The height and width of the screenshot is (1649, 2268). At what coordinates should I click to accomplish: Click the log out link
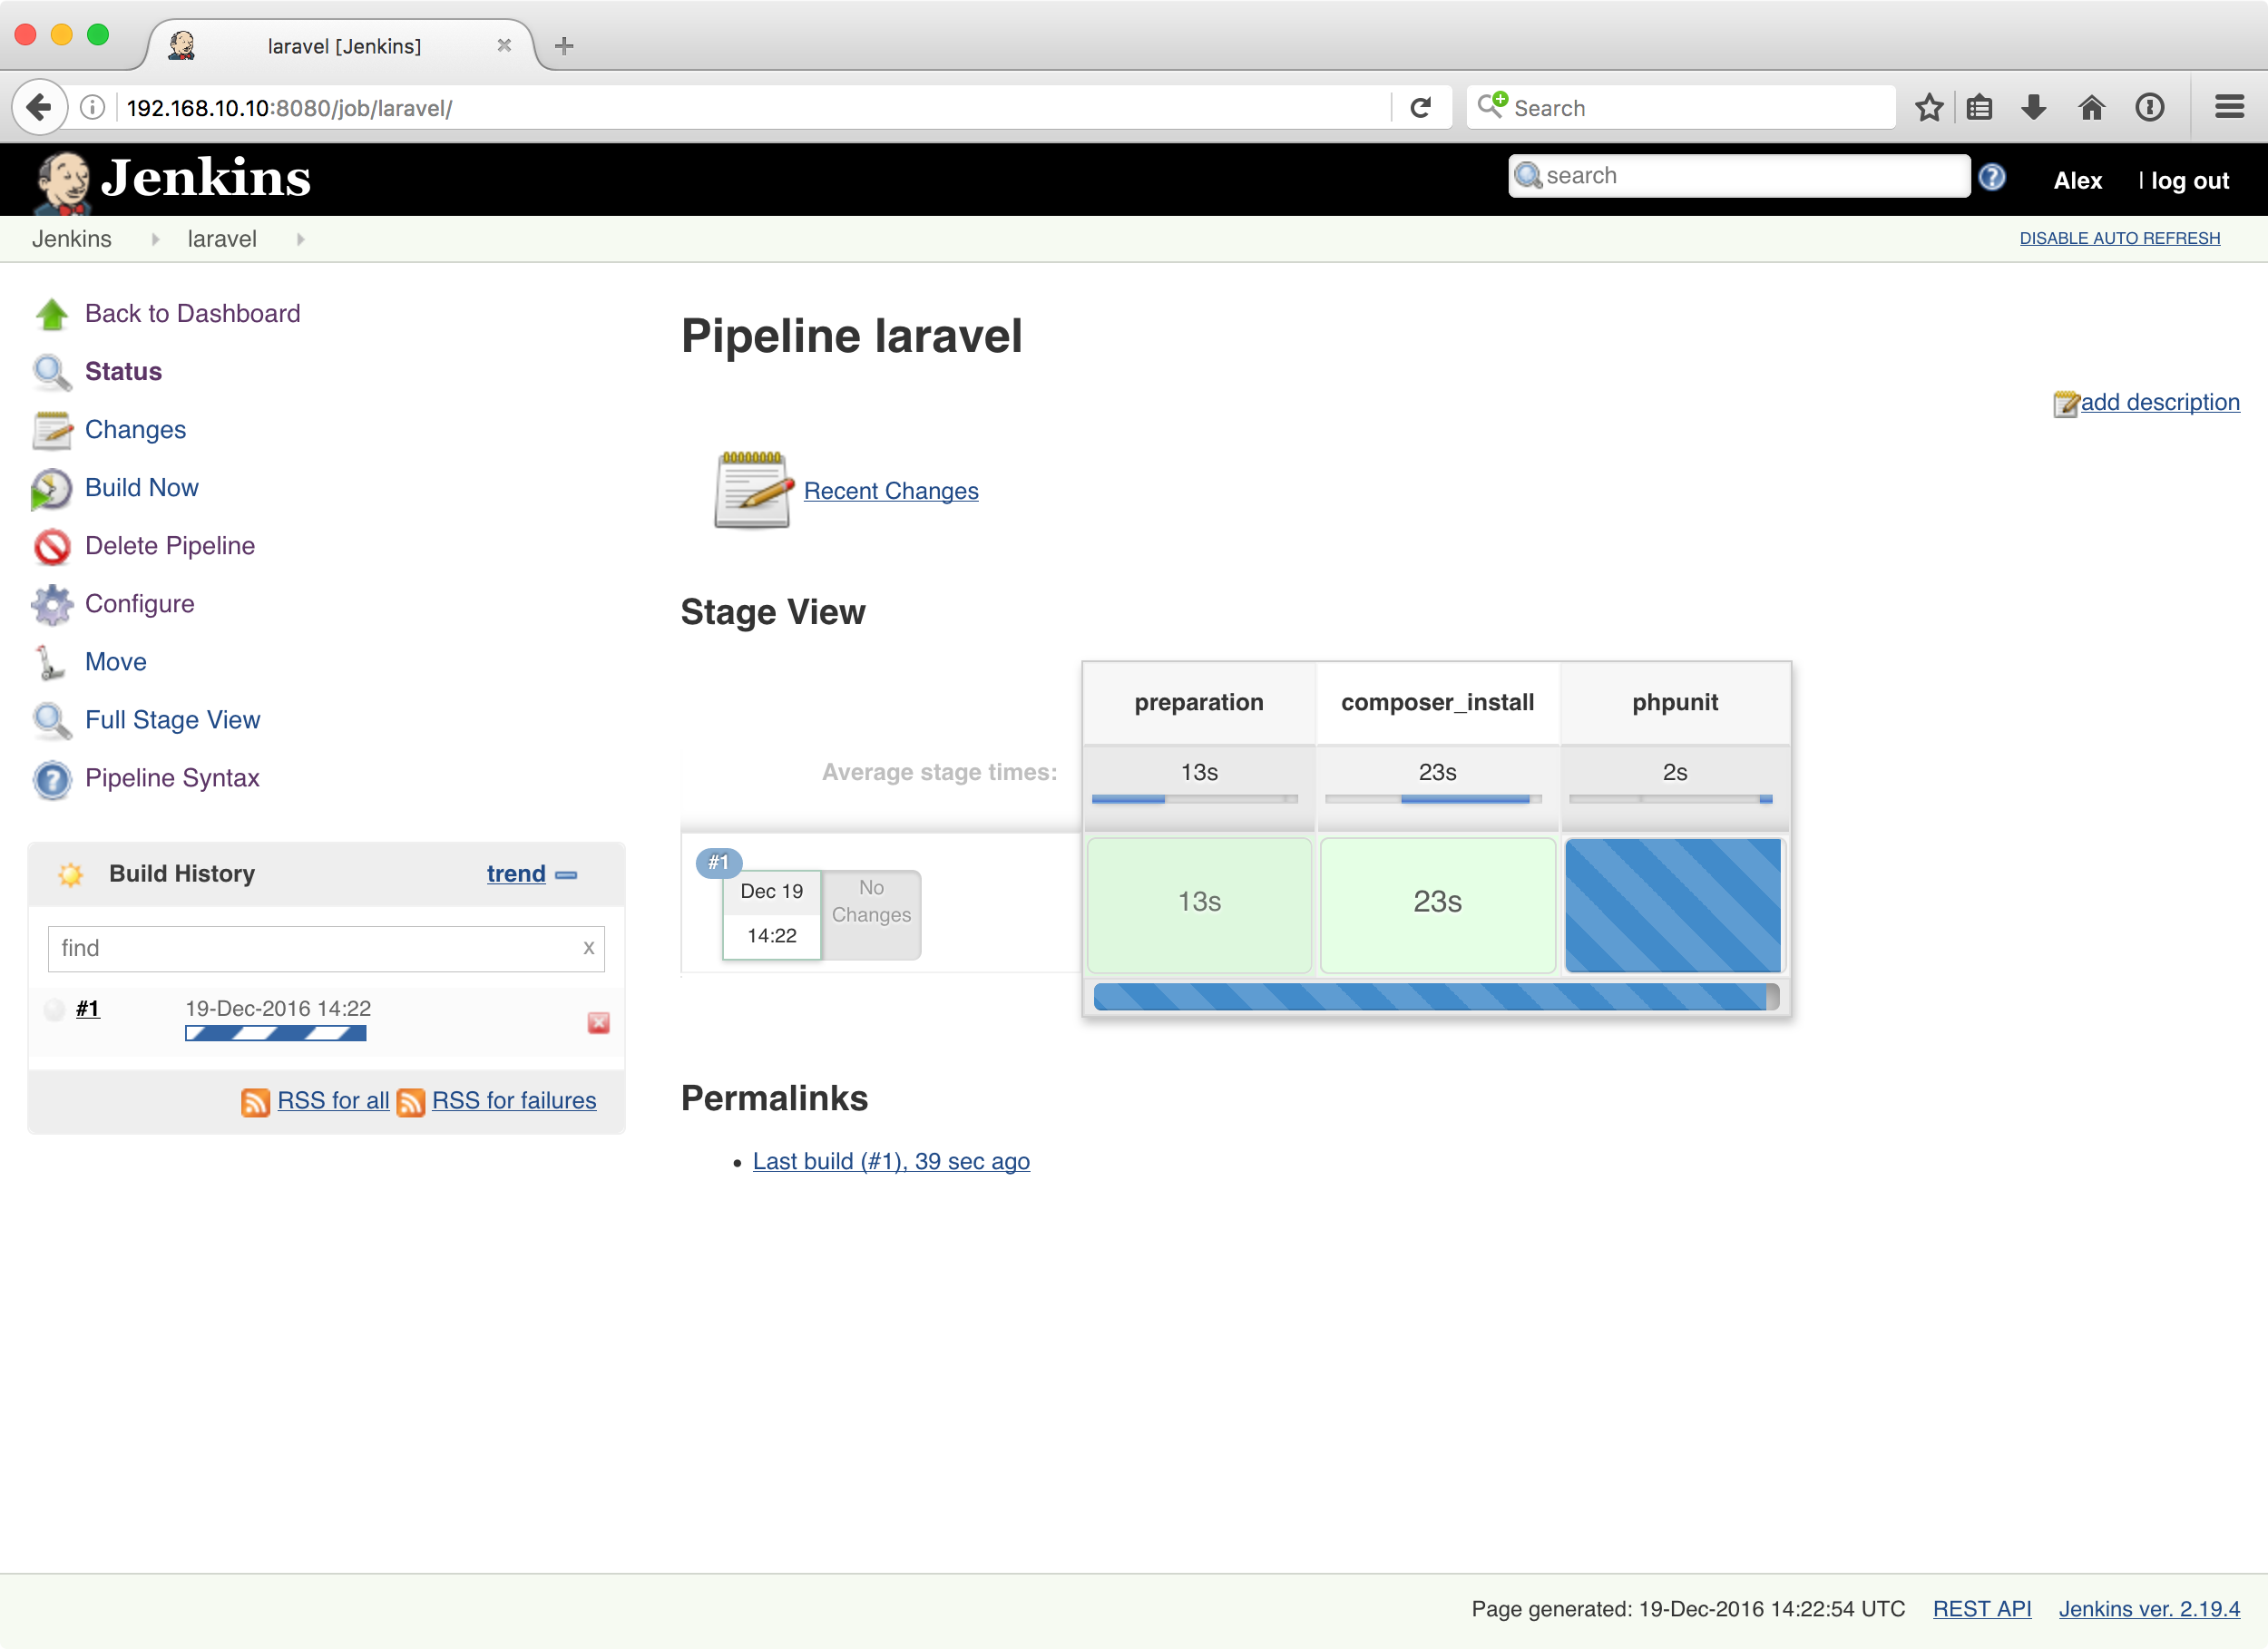pyautogui.click(x=2189, y=181)
